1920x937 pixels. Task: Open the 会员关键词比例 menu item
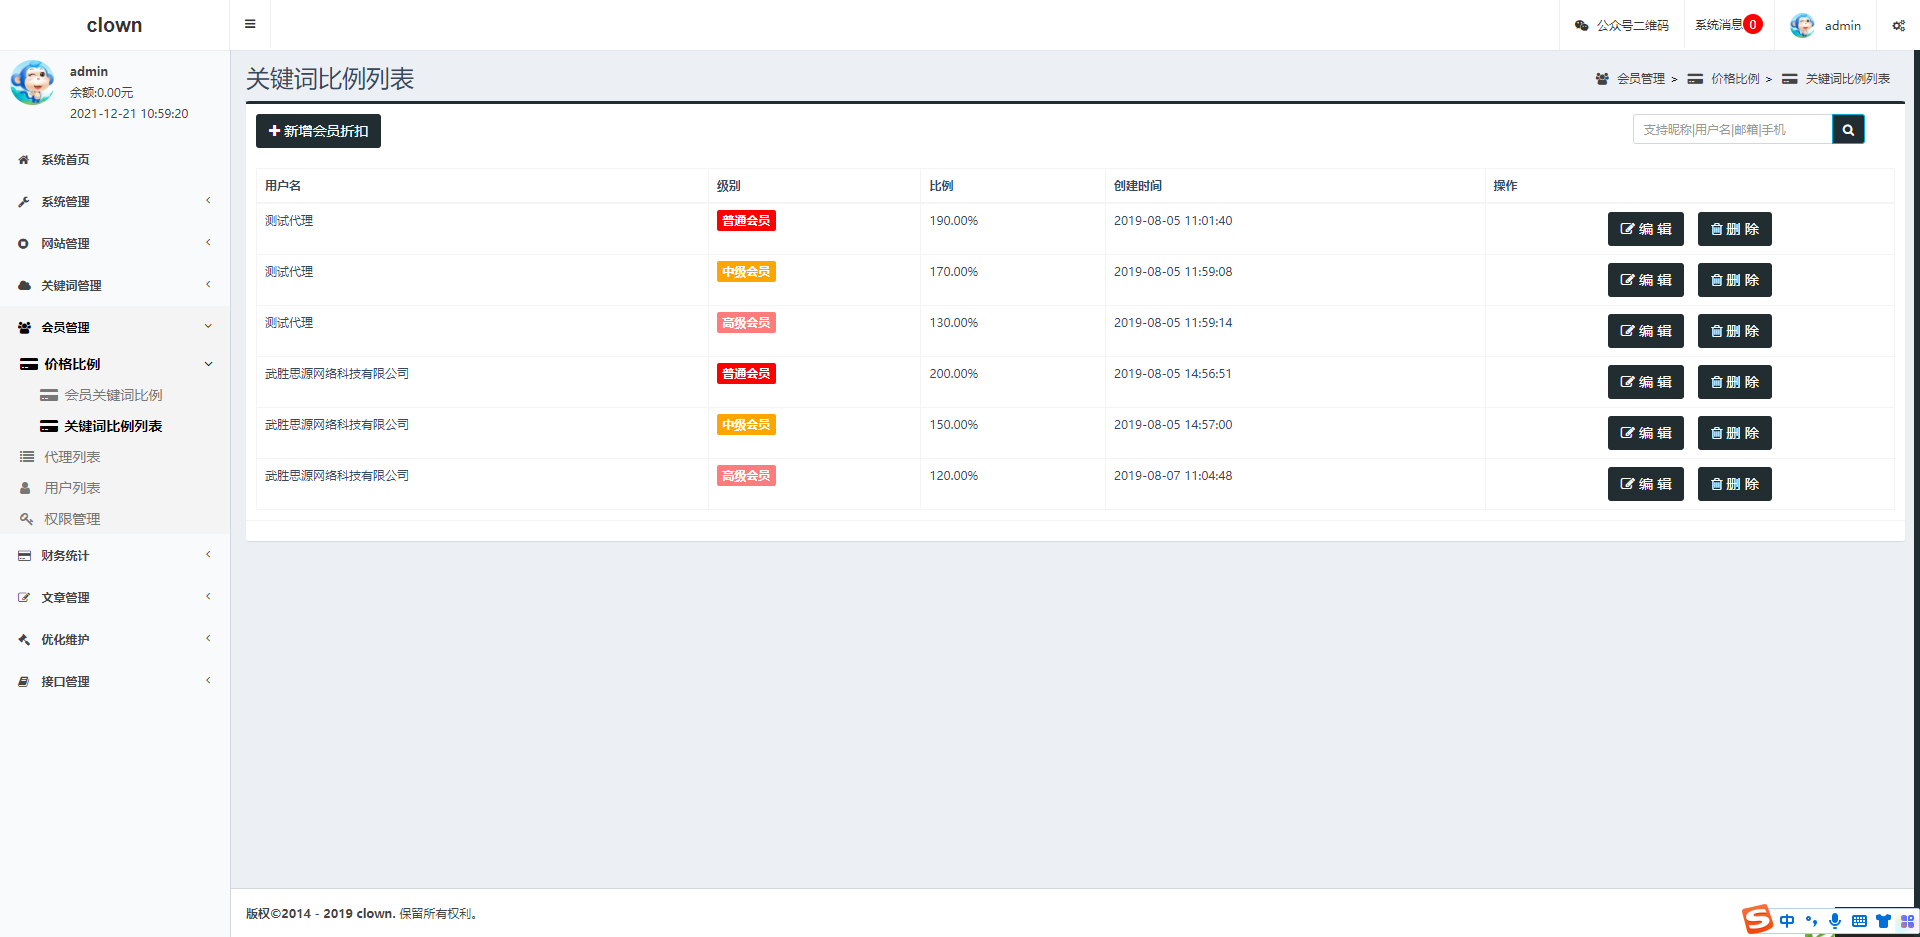pos(113,395)
